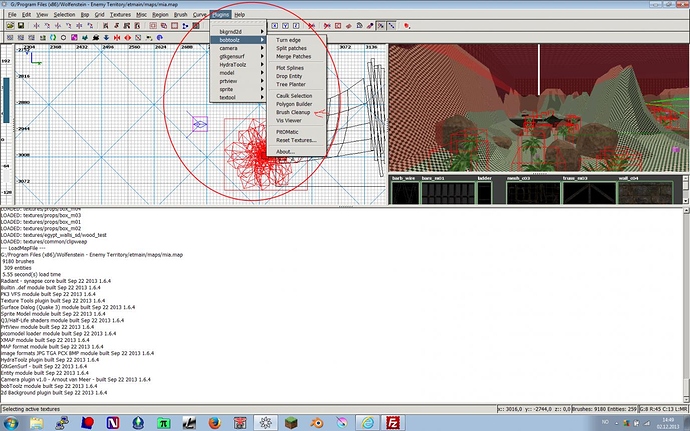Viewport: 690px width, 431px height.
Task: Click the Windows Start button
Action: [12, 422]
